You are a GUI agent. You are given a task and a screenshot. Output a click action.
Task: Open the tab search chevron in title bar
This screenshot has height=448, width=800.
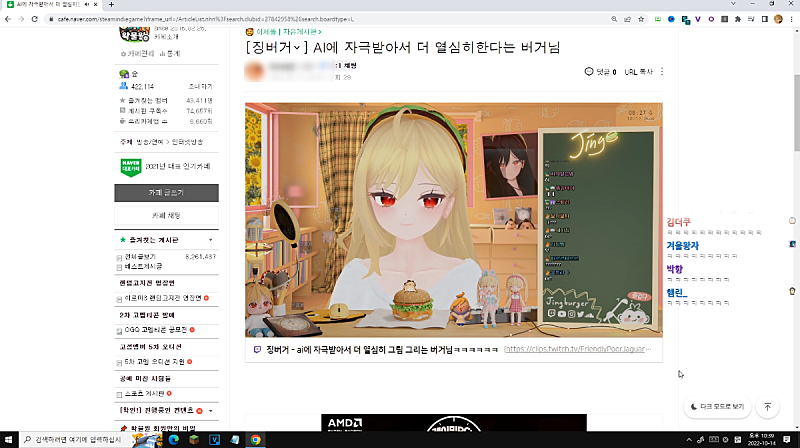point(733,4)
